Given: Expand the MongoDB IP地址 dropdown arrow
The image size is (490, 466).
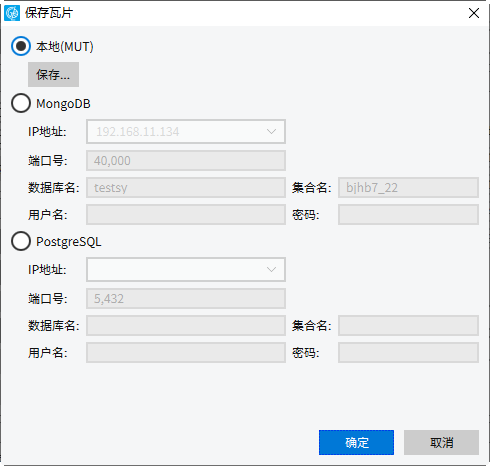Looking at the screenshot, I should click(271, 132).
